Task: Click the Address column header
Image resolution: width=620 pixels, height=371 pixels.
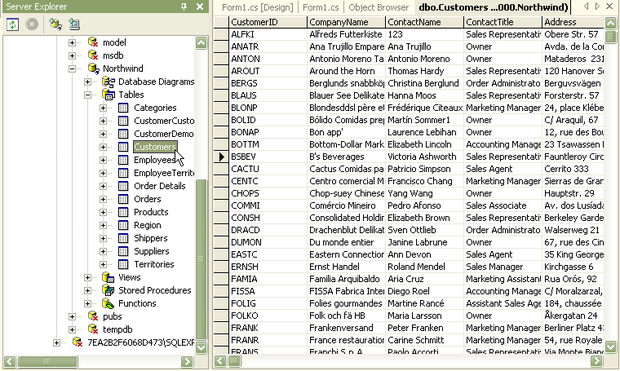Action: click(x=573, y=22)
